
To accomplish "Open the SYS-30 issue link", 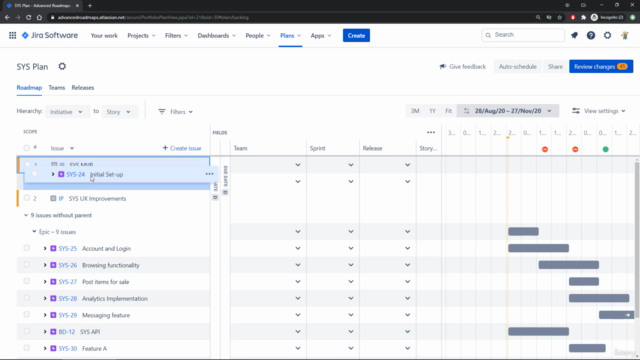I will (x=68, y=349).
